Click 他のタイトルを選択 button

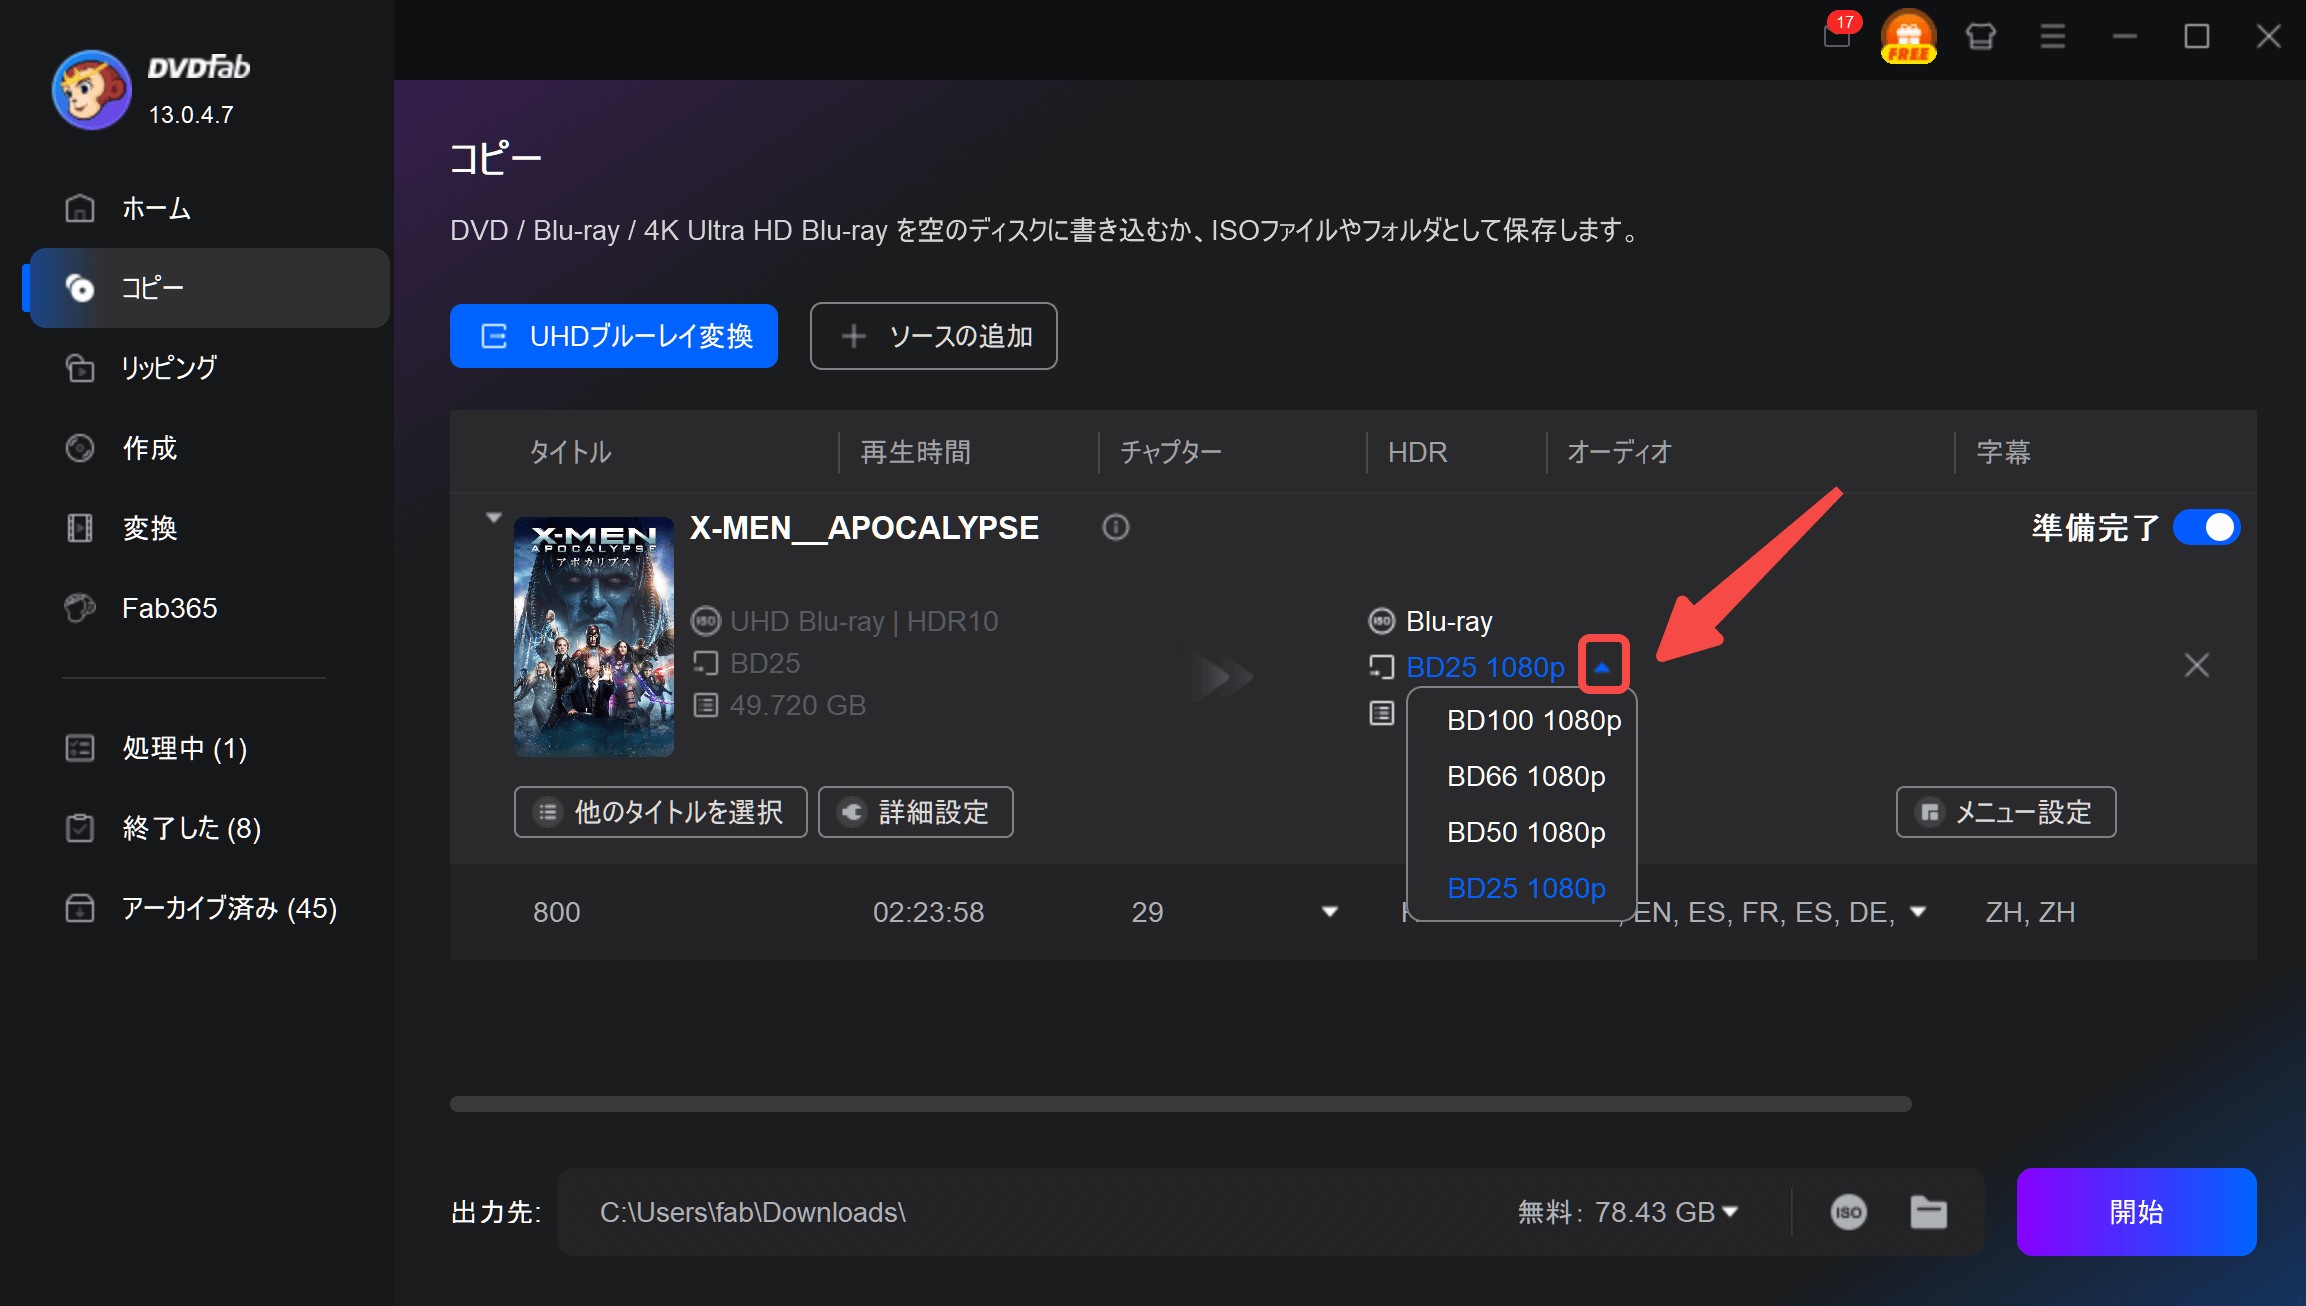pyautogui.click(x=660, y=812)
